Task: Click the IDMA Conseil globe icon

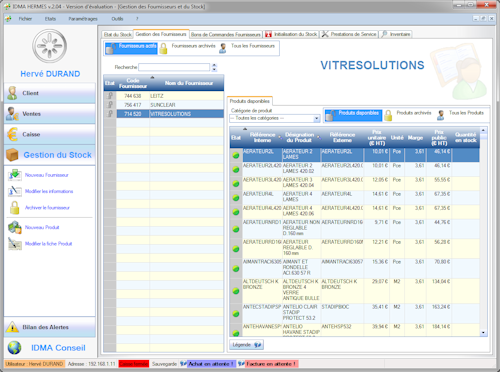Action: click(15, 348)
